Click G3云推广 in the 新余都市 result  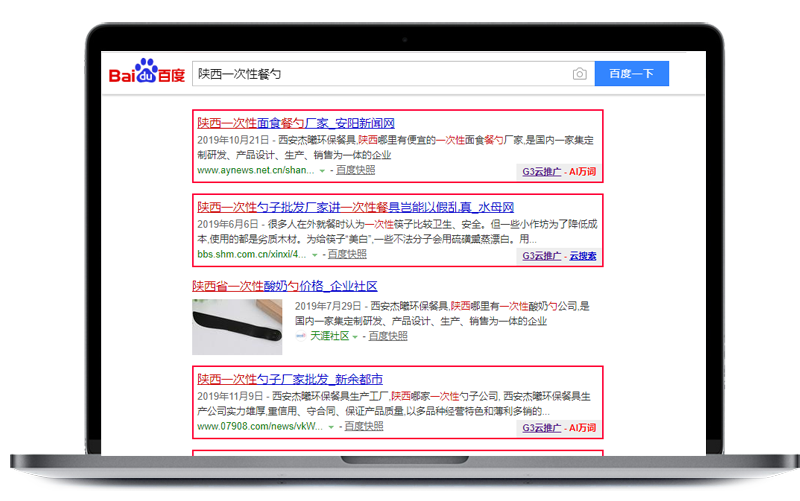click(x=541, y=428)
